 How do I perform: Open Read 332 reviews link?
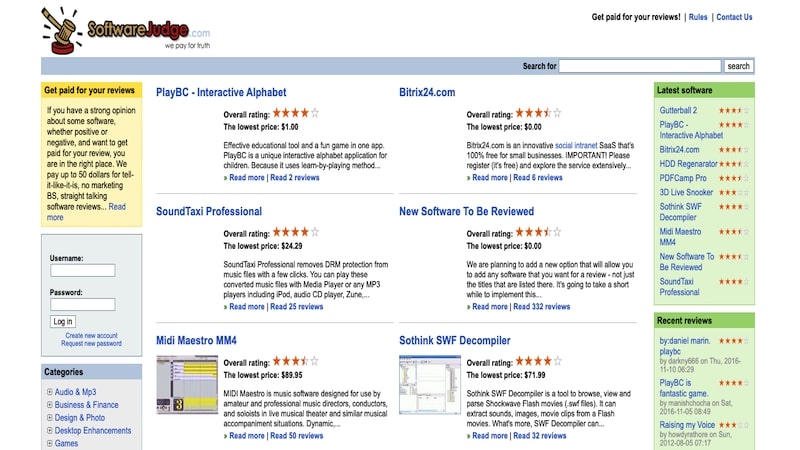[x=541, y=307]
